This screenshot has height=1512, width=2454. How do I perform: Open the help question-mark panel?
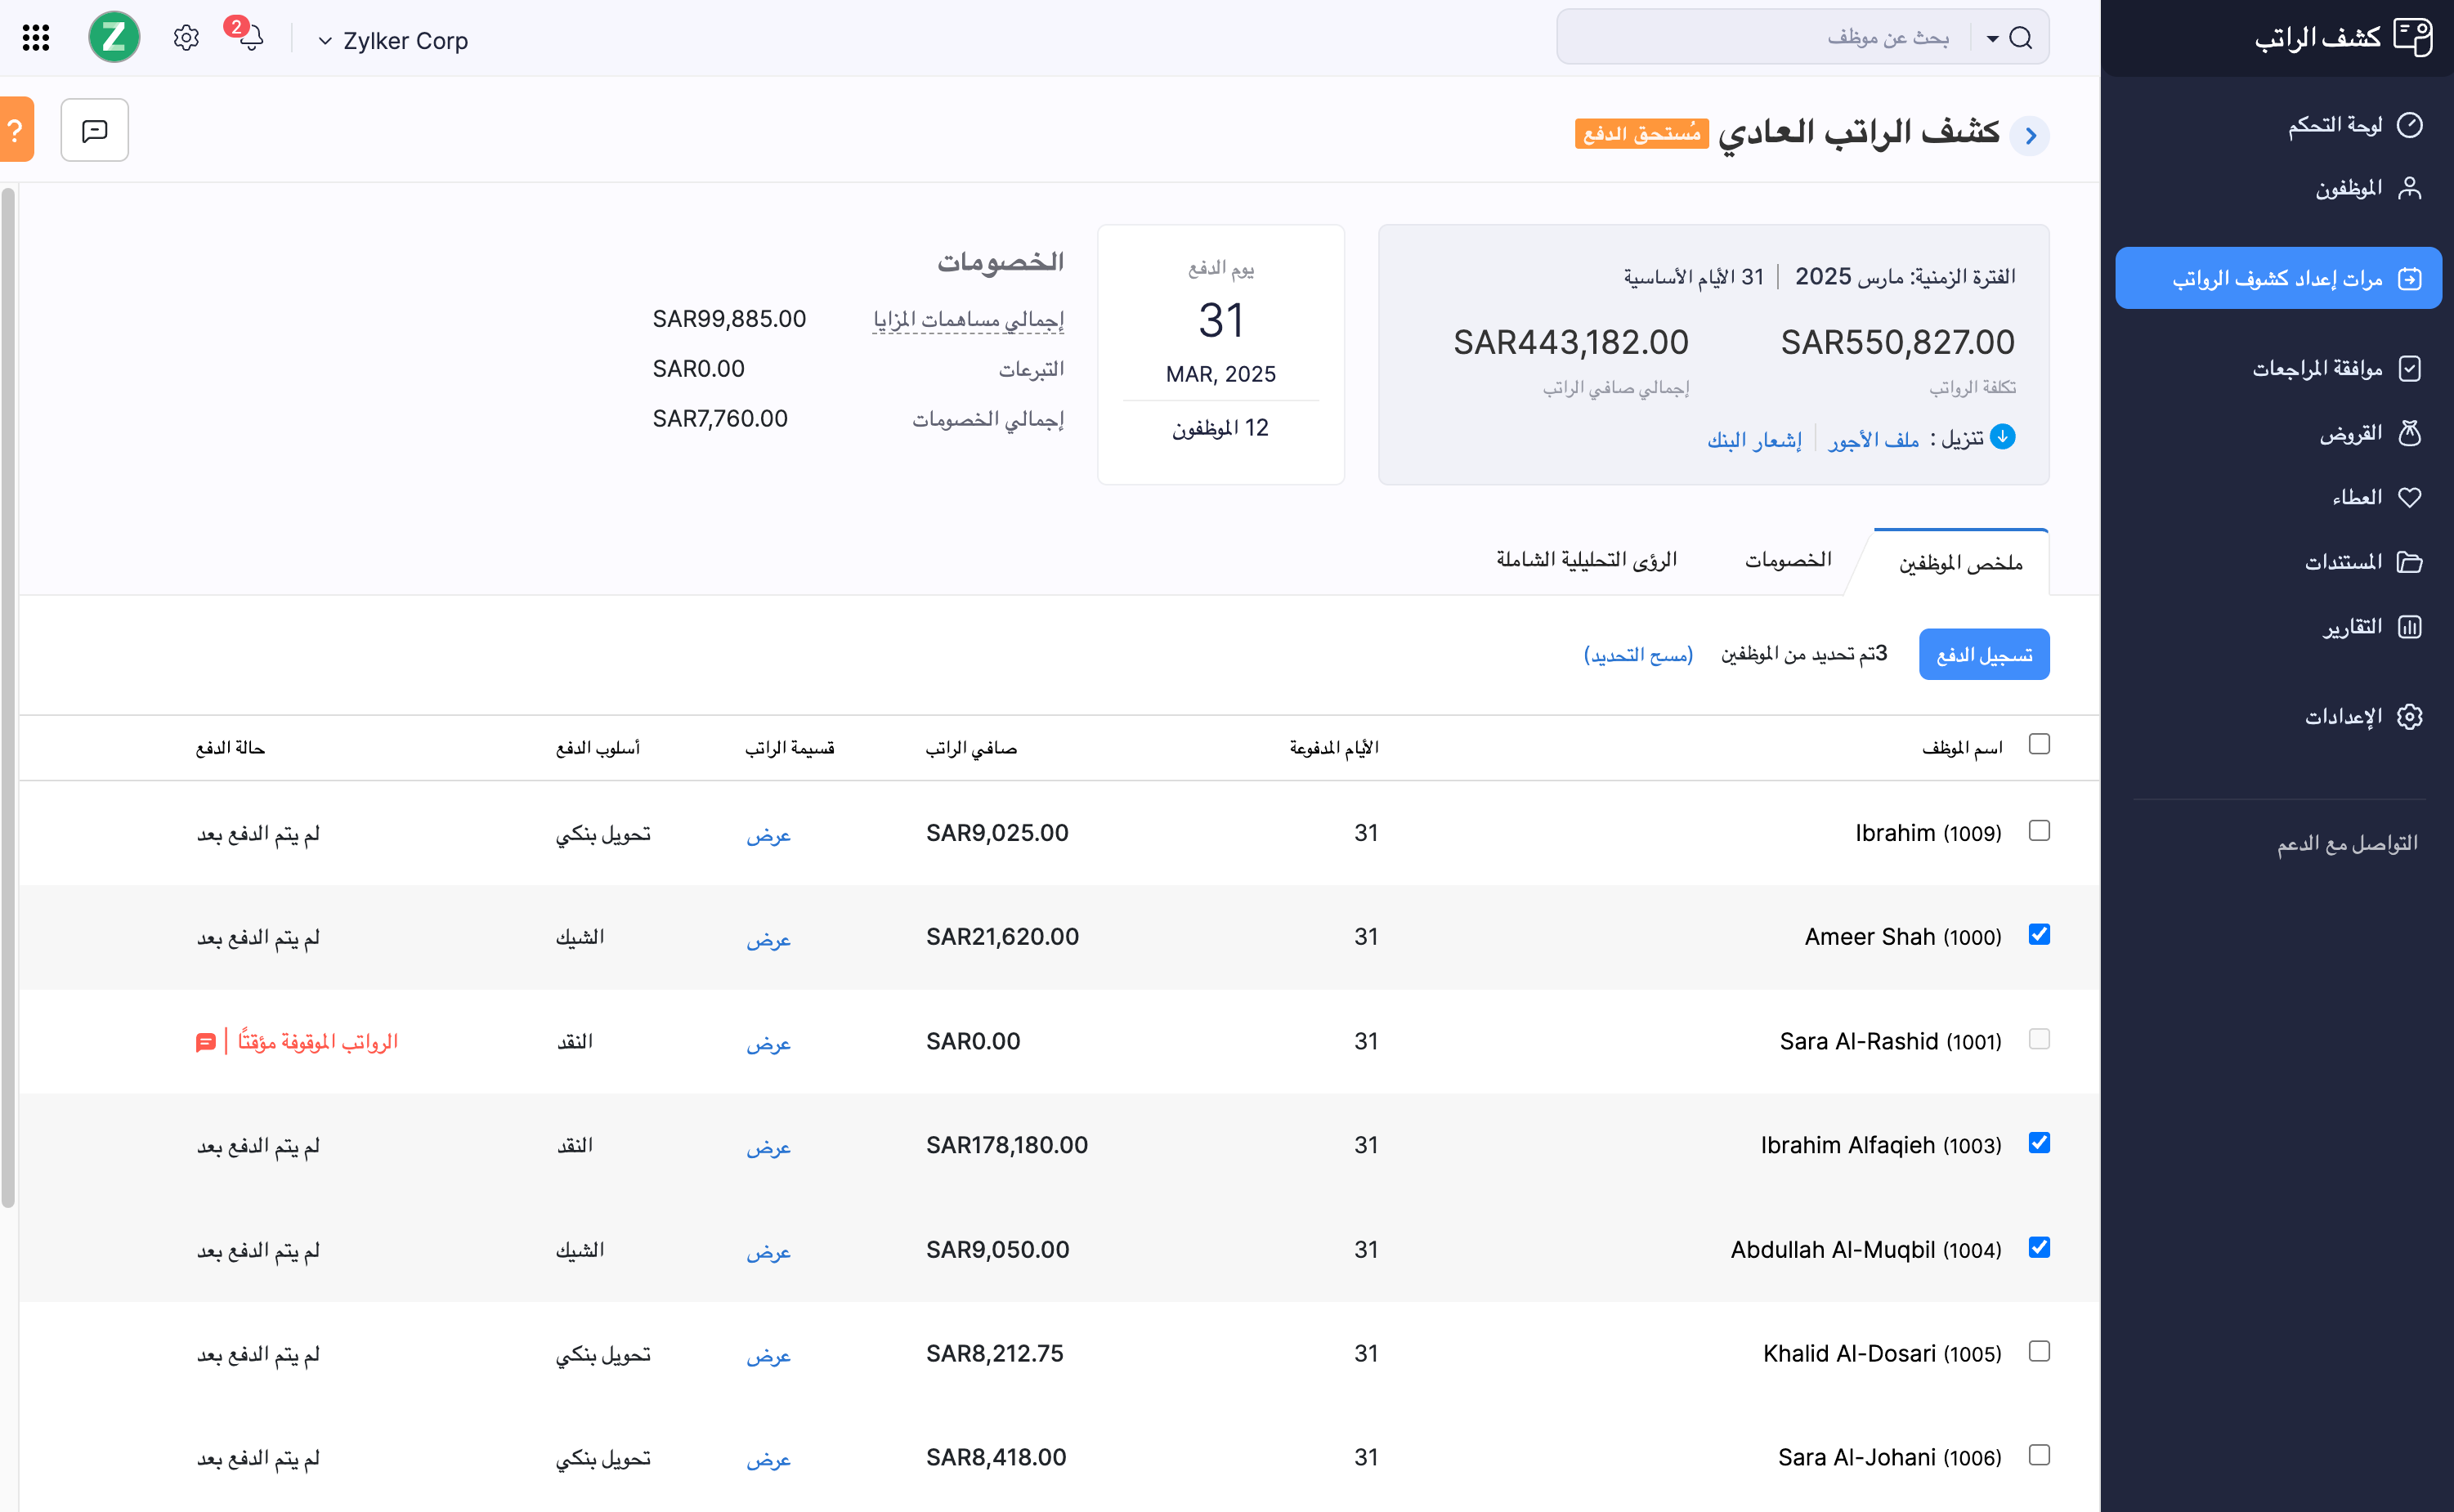coord(14,129)
